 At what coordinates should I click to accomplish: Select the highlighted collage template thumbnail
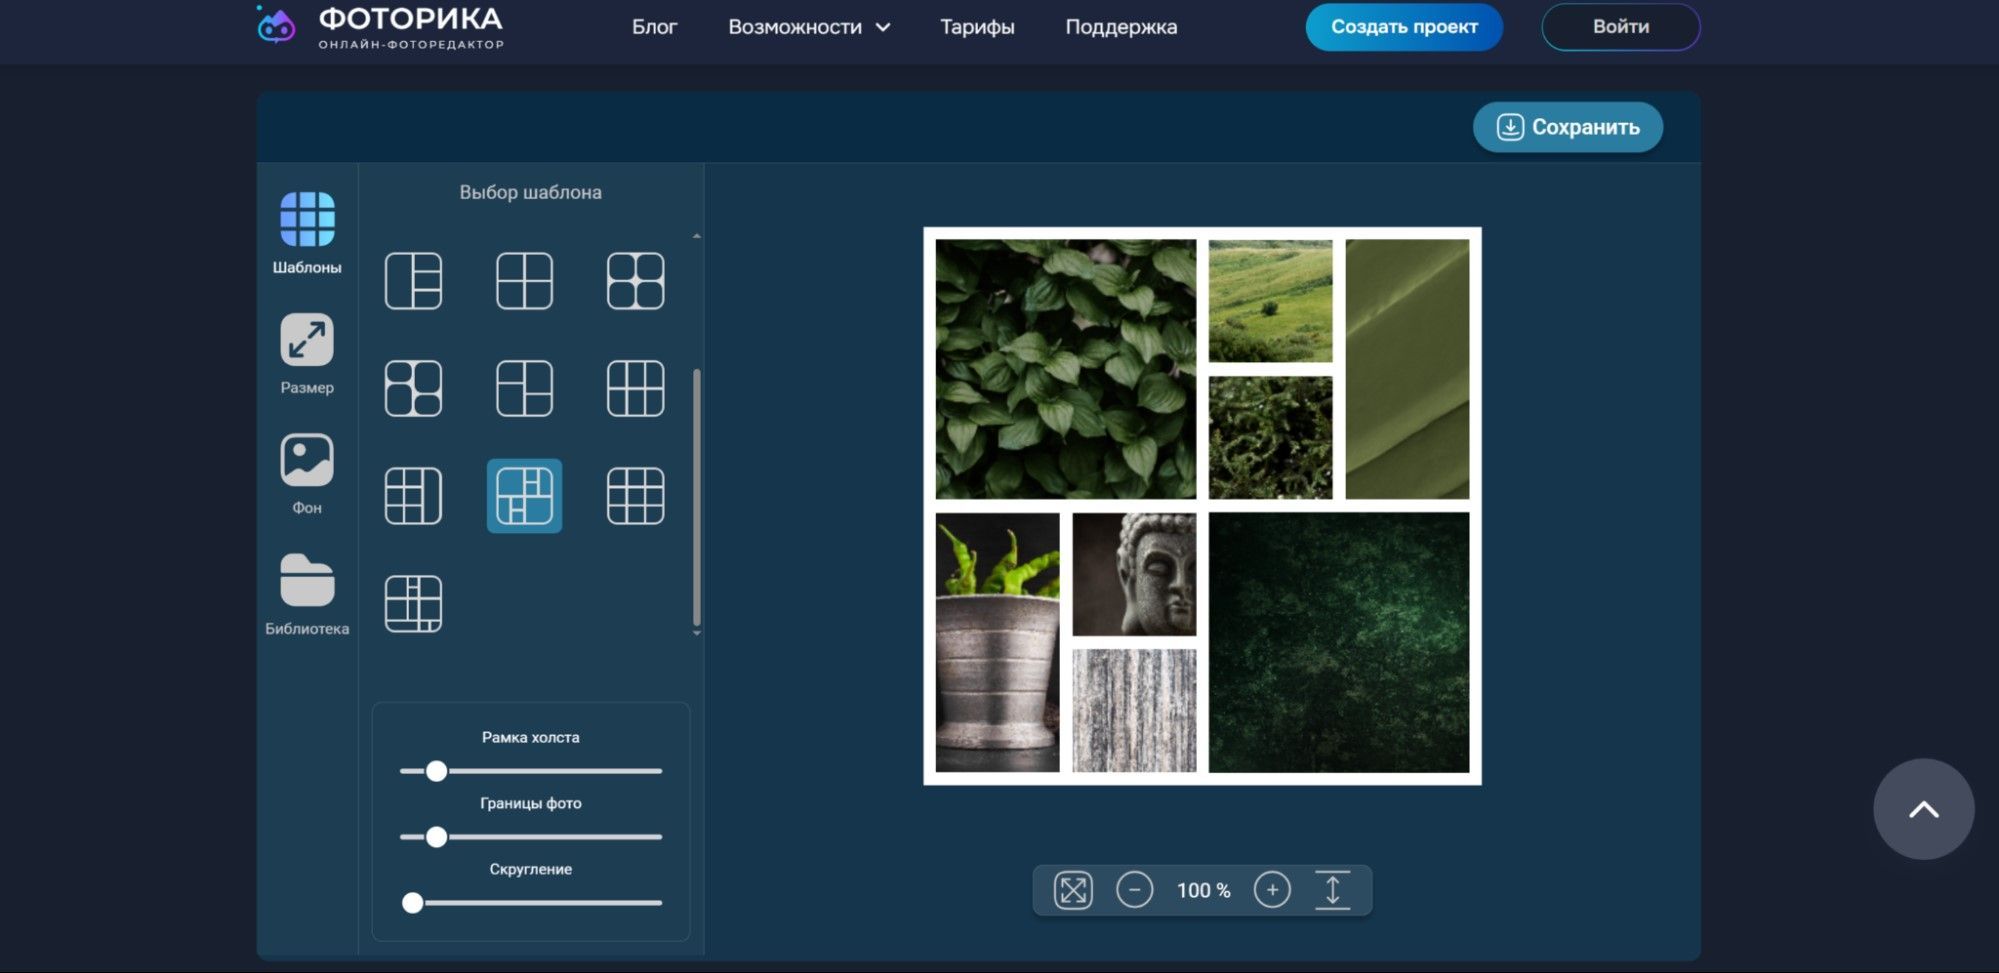pyautogui.click(x=524, y=496)
